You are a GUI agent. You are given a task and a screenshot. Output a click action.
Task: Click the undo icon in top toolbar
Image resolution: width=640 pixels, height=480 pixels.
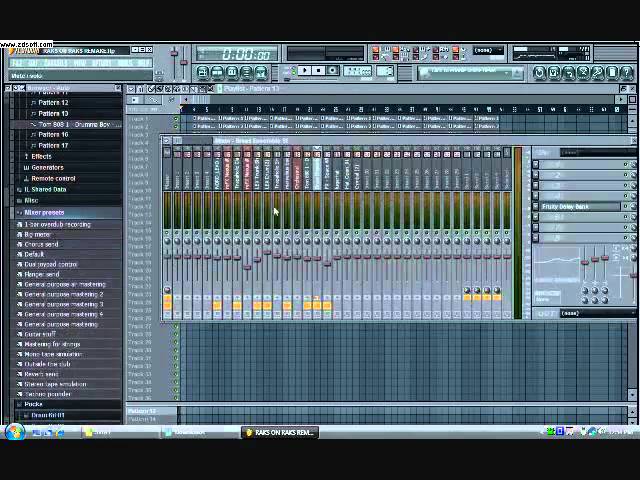click(x=539, y=73)
